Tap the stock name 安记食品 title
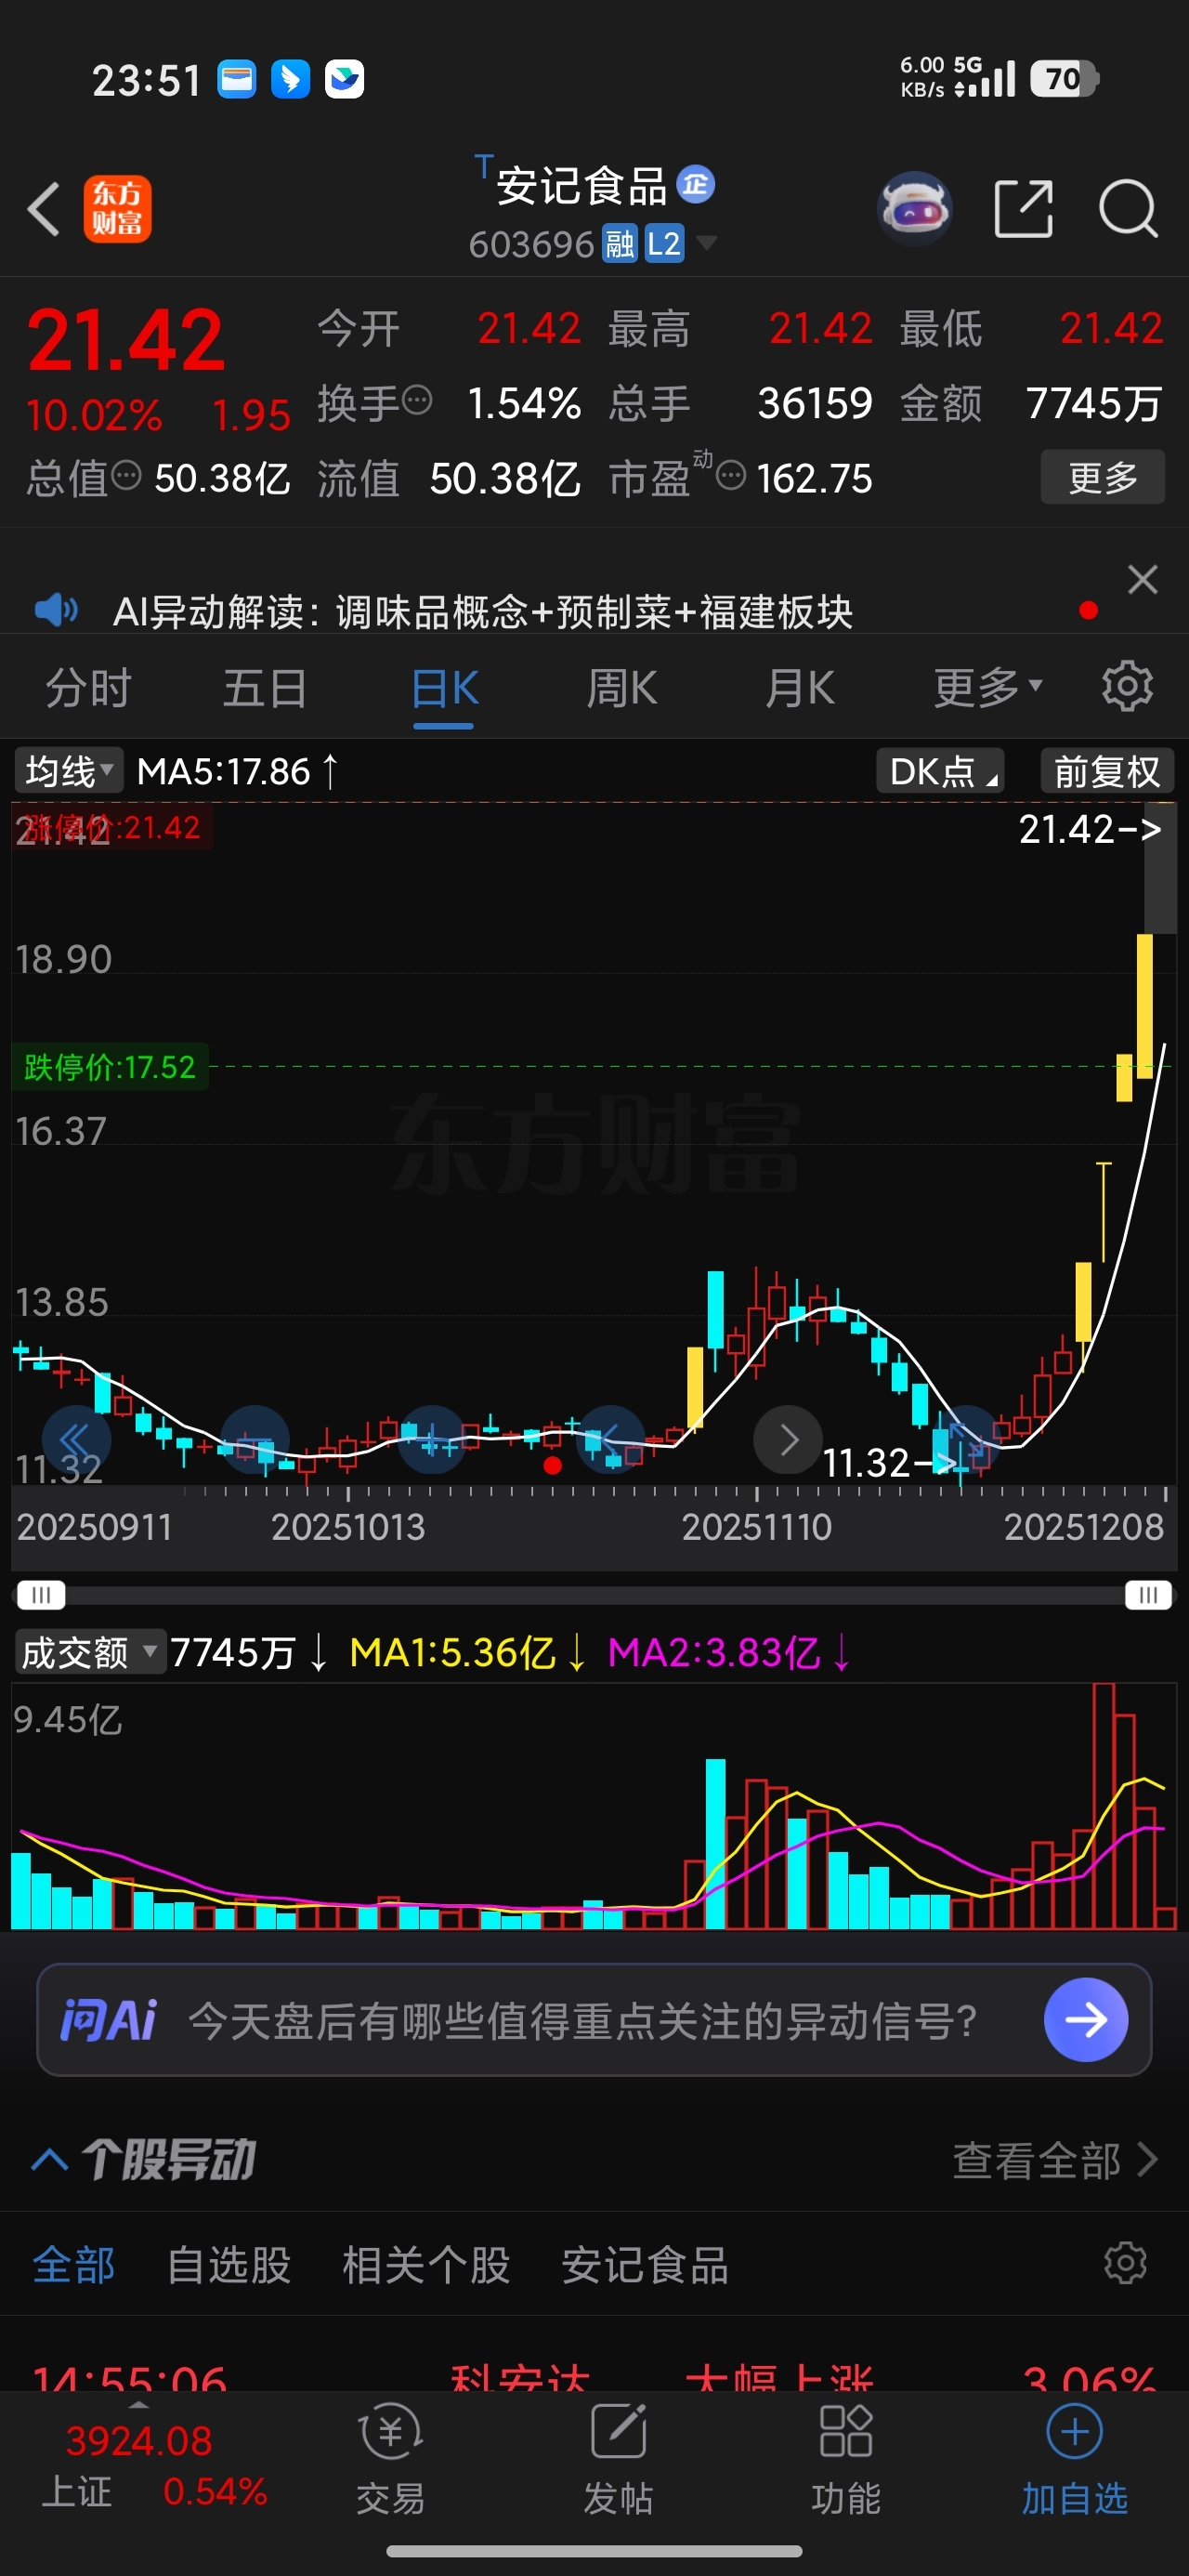1189x2576 pixels. [x=582, y=186]
